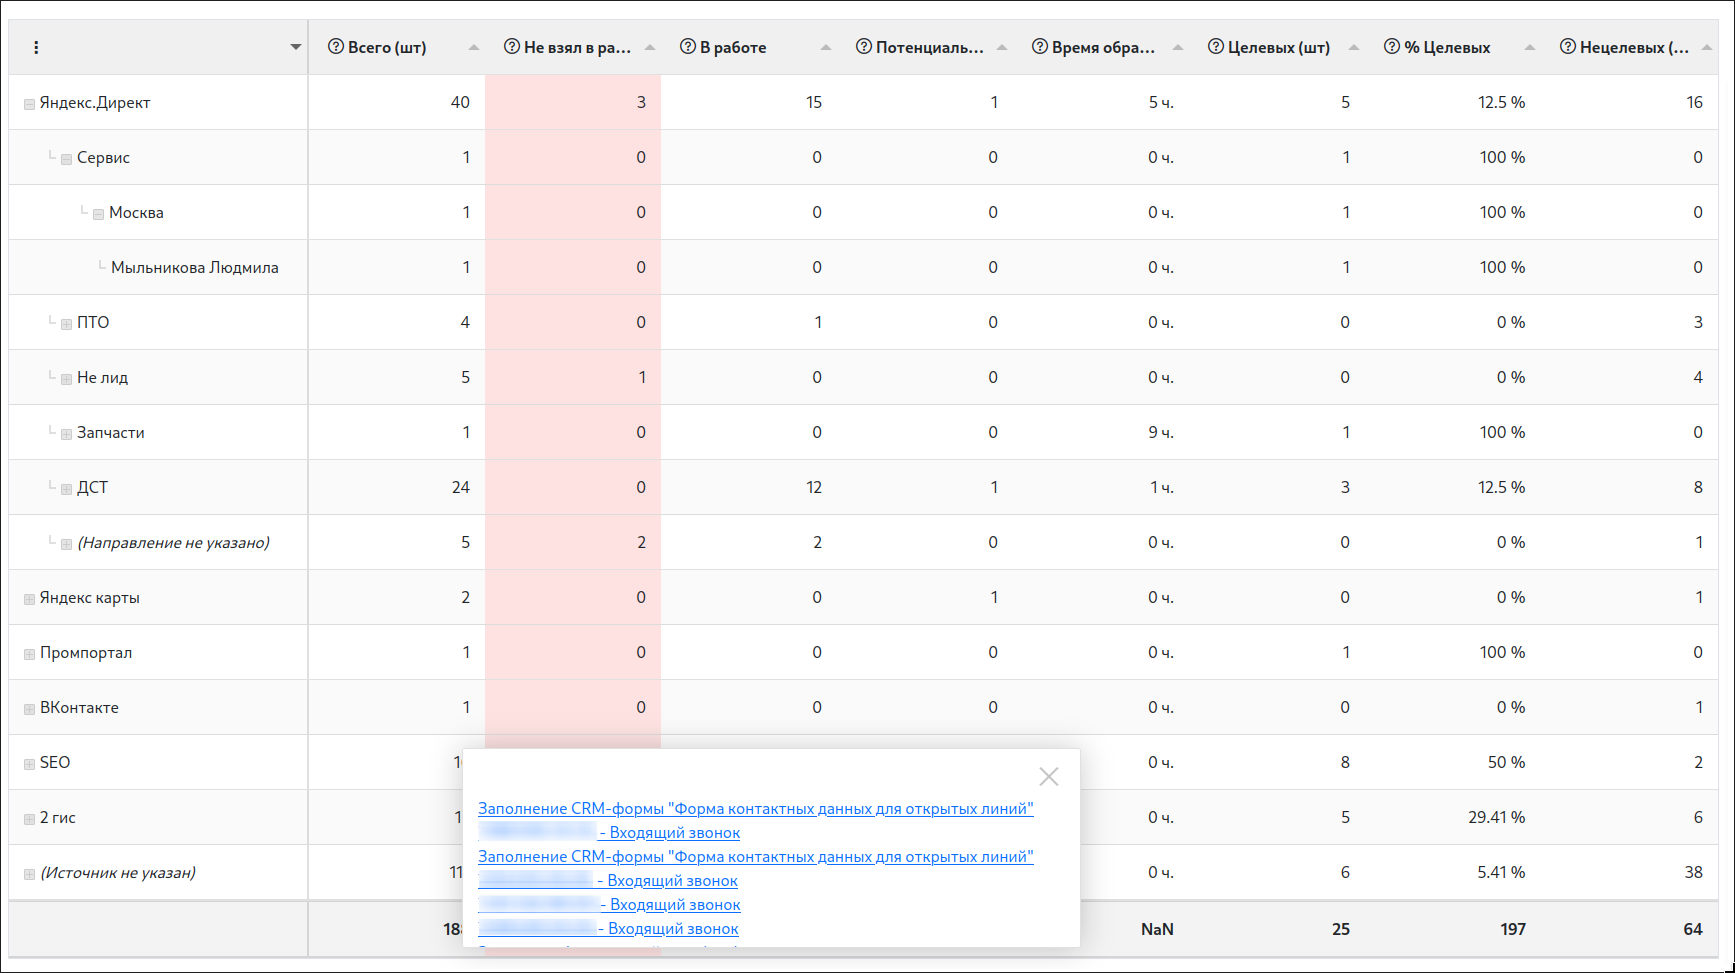Click the 5 ч. processing time cell
The height and width of the screenshot is (973, 1735).
tap(1161, 102)
